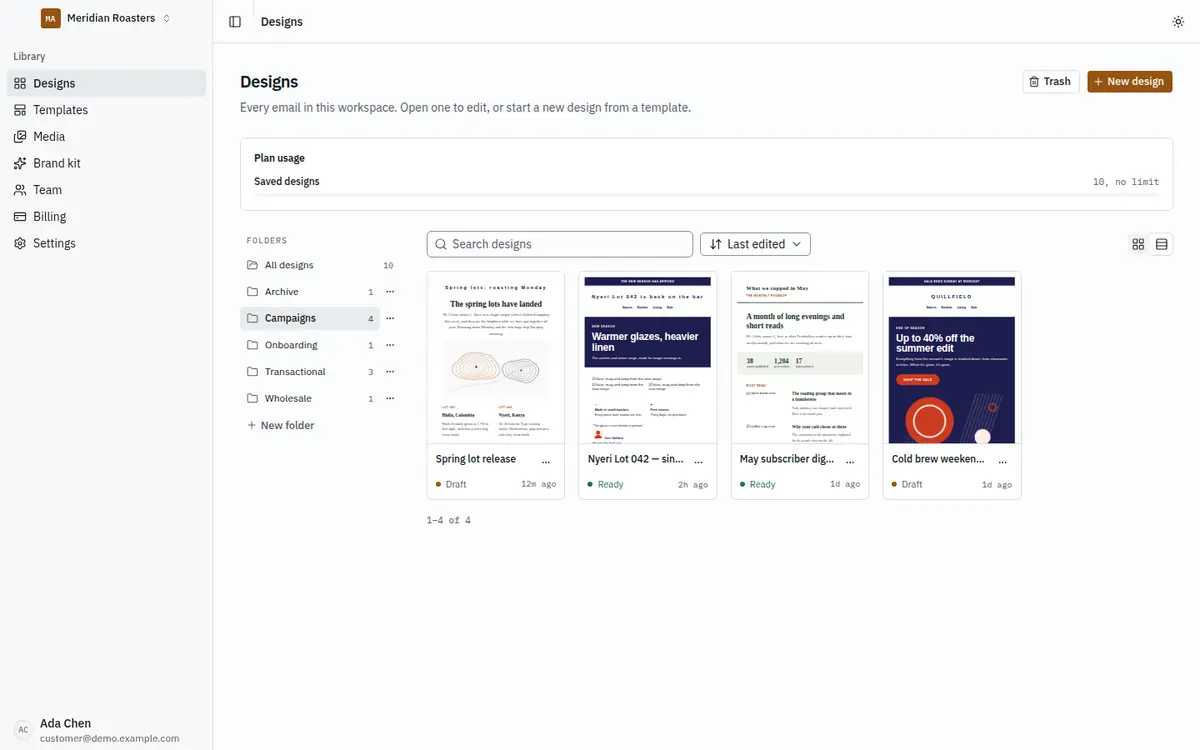This screenshot has height=750, width=1200.
Task: Open the Trash
Action: point(1050,82)
